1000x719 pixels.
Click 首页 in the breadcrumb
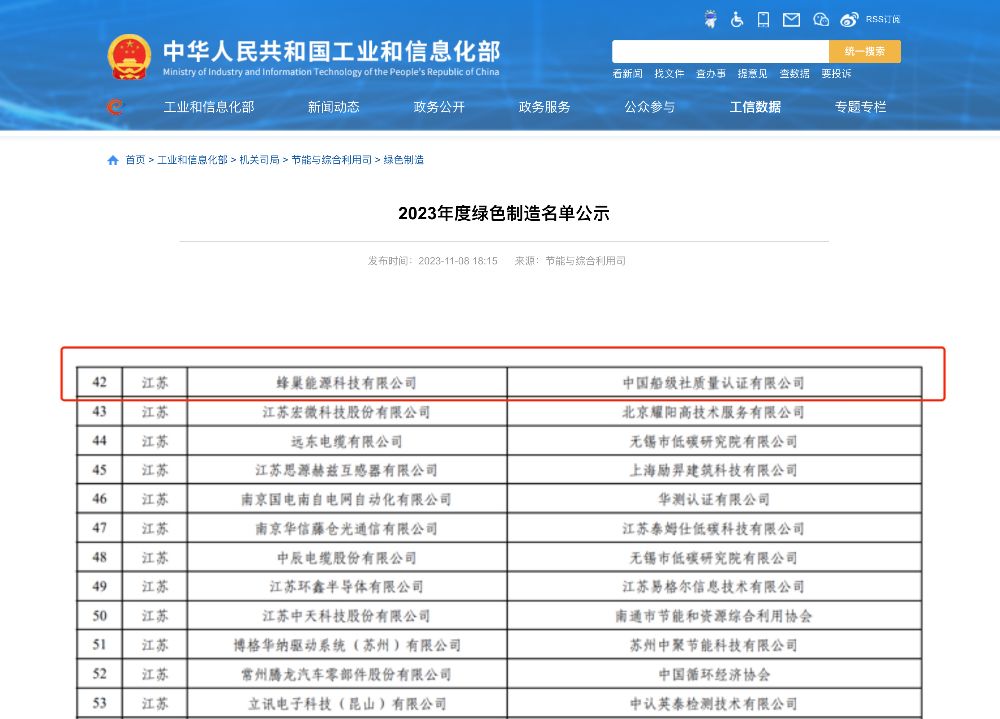[135, 160]
